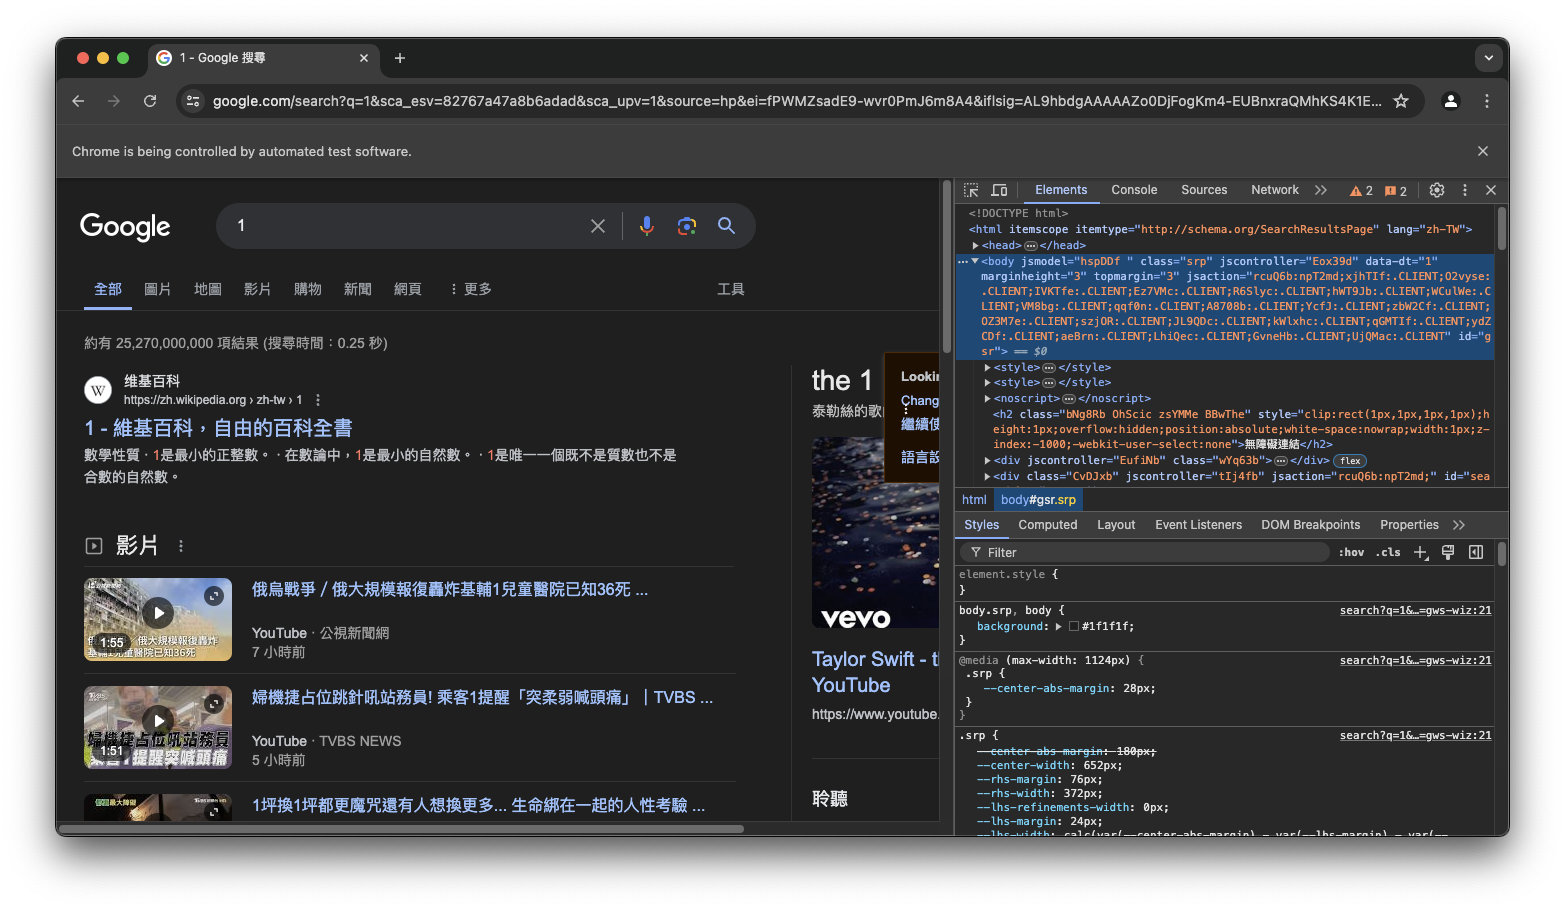
Task: Select the 圖片 search filter tab
Action: tap(158, 289)
